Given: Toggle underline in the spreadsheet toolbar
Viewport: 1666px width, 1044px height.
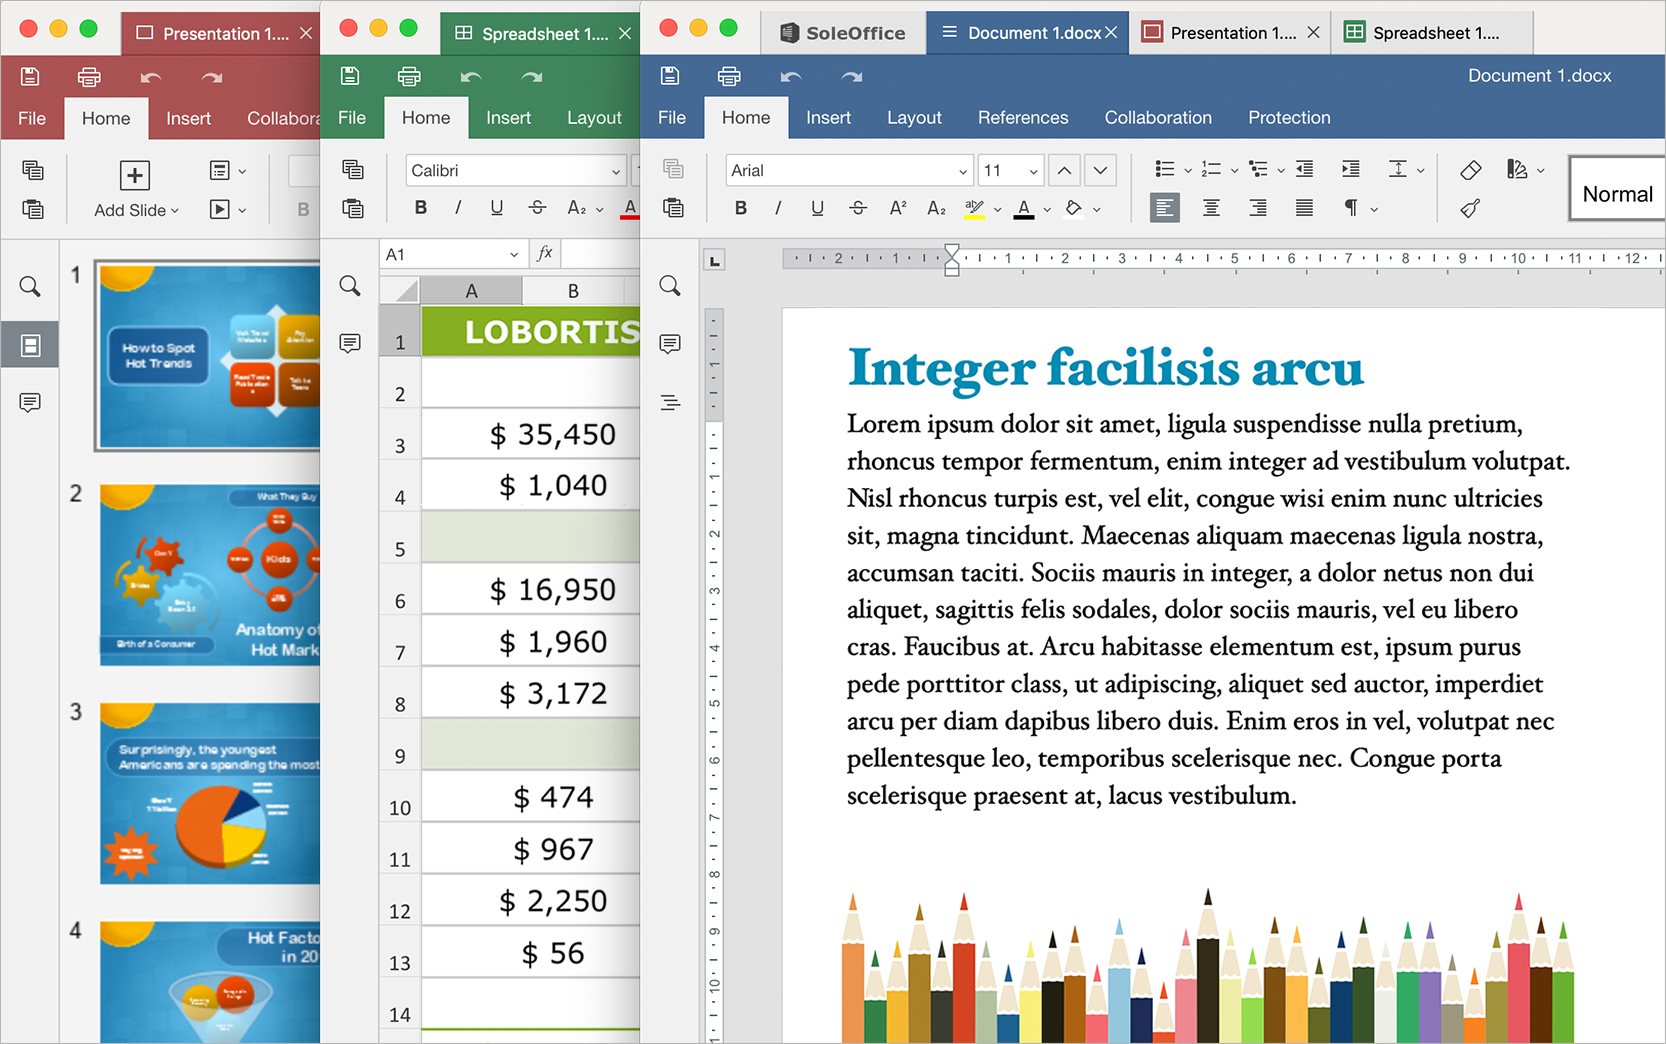Looking at the screenshot, I should (497, 208).
